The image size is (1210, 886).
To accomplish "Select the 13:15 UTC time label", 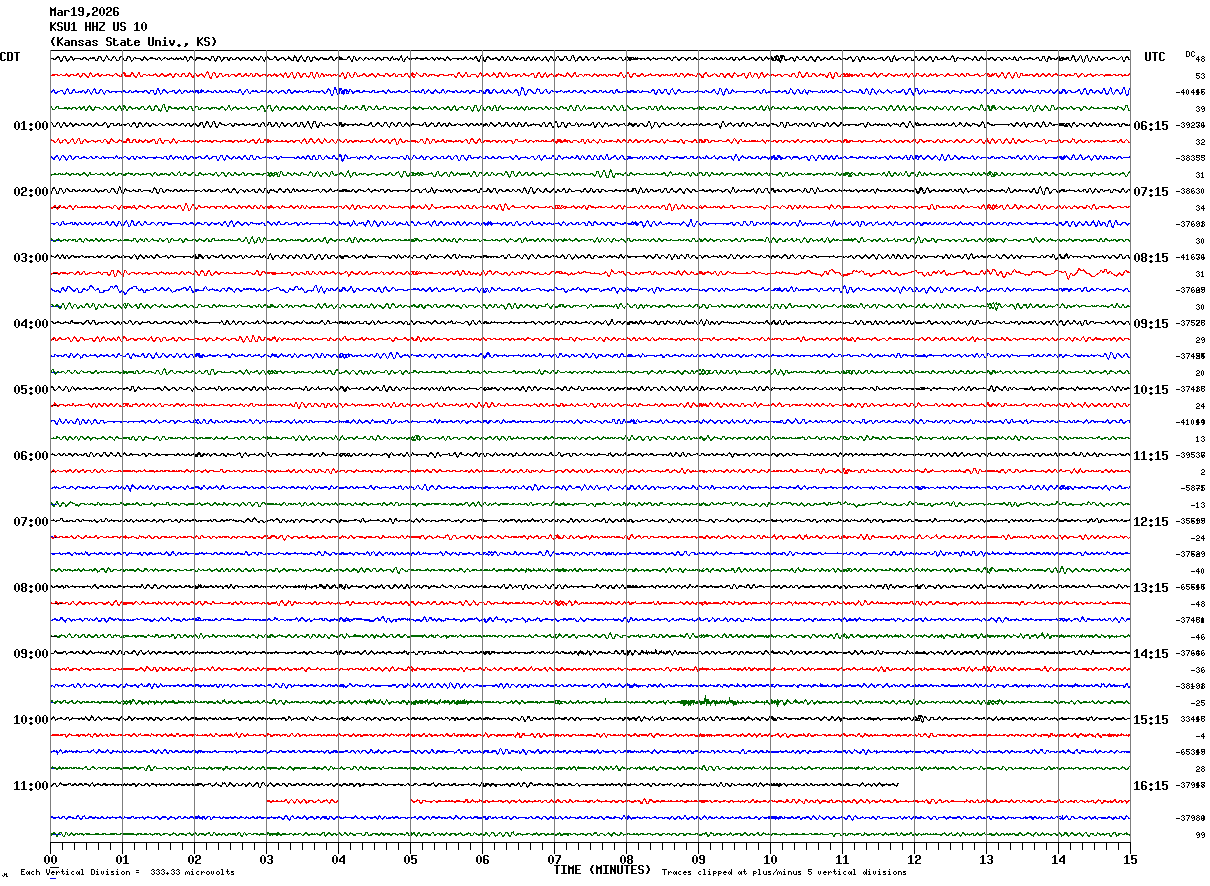I will [1150, 588].
